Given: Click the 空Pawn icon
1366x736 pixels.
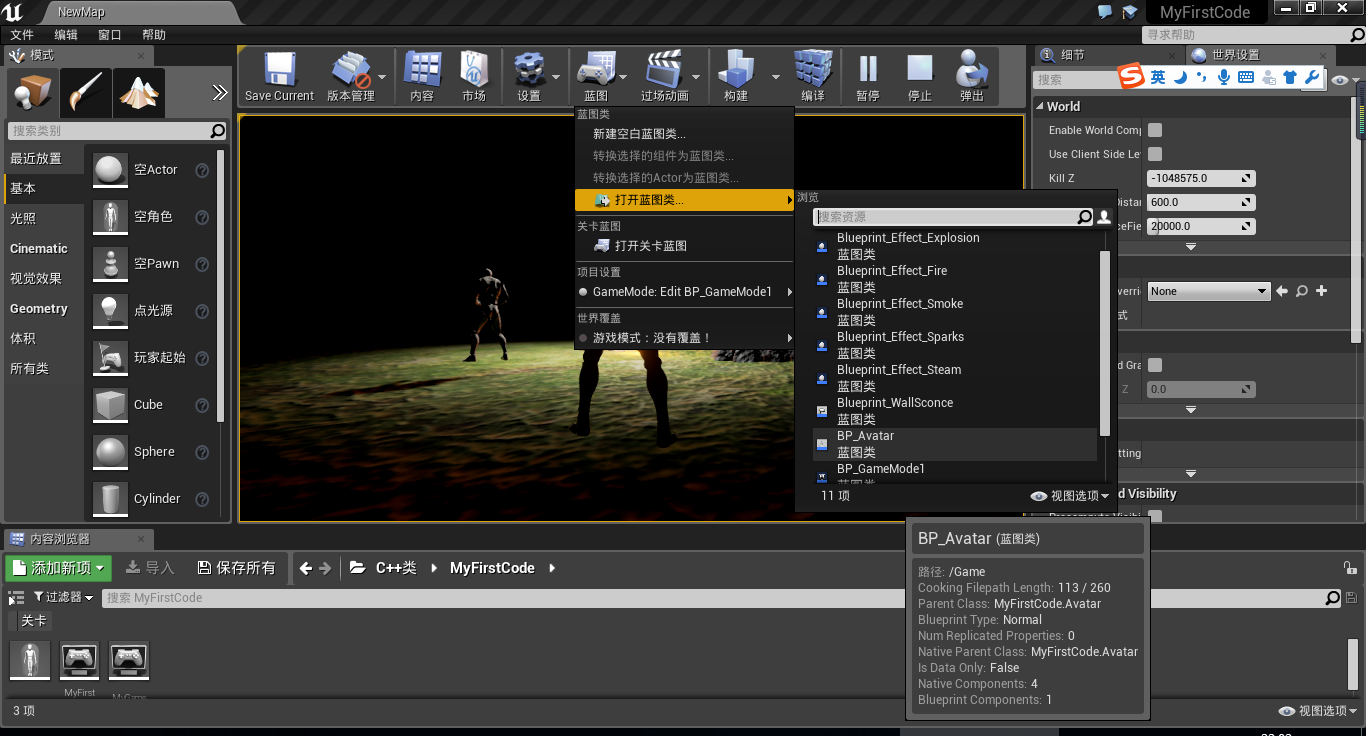Looking at the screenshot, I should click(110, 264).
